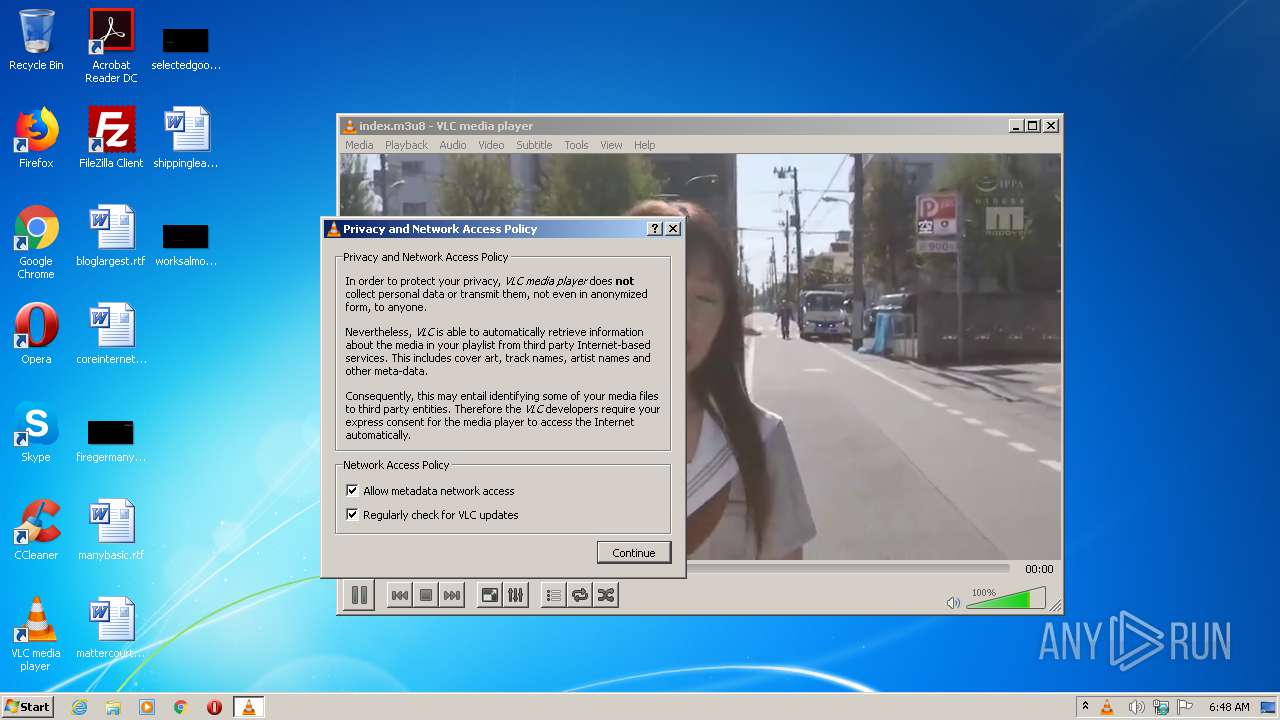Stop playback button in VLC
Image resolution: width=1280 pixels, height=720 pixels.
pos(426,595)
